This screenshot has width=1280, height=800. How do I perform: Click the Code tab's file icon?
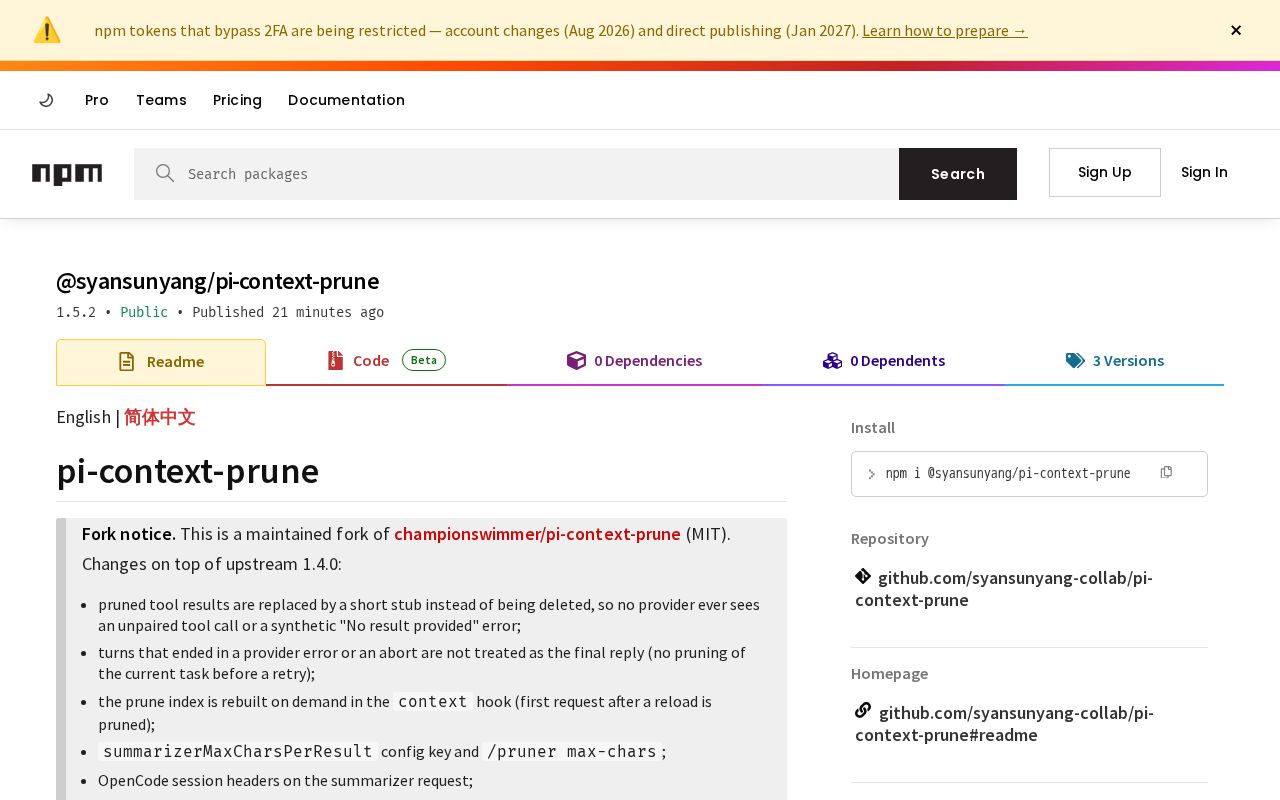(x=335, y=360)
